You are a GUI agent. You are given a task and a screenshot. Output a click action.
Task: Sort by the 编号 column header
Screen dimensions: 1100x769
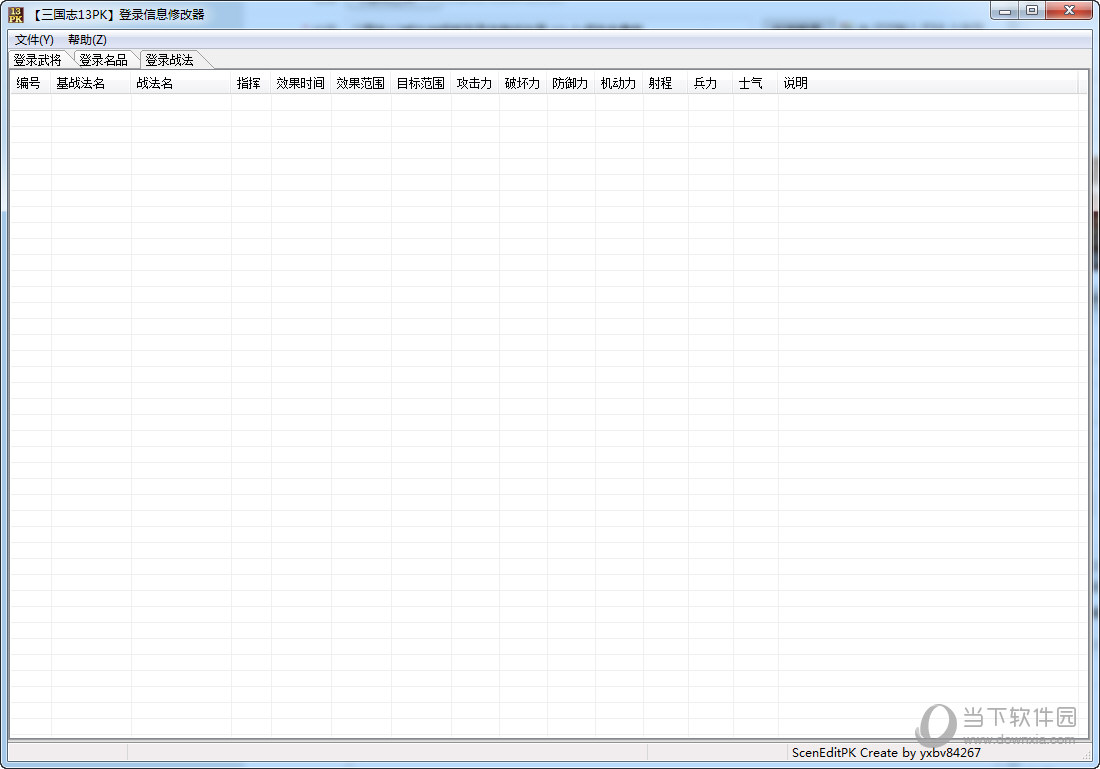point(29,83)
